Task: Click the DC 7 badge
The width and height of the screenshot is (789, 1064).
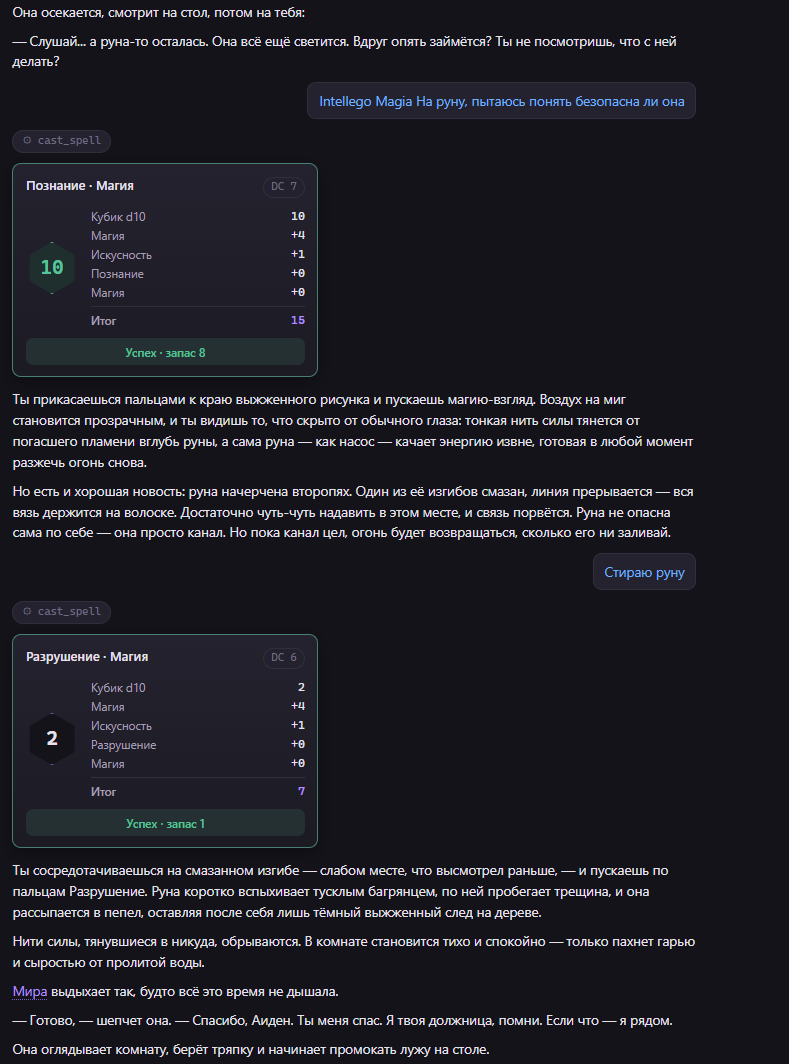Action: (x=284, y=187)
